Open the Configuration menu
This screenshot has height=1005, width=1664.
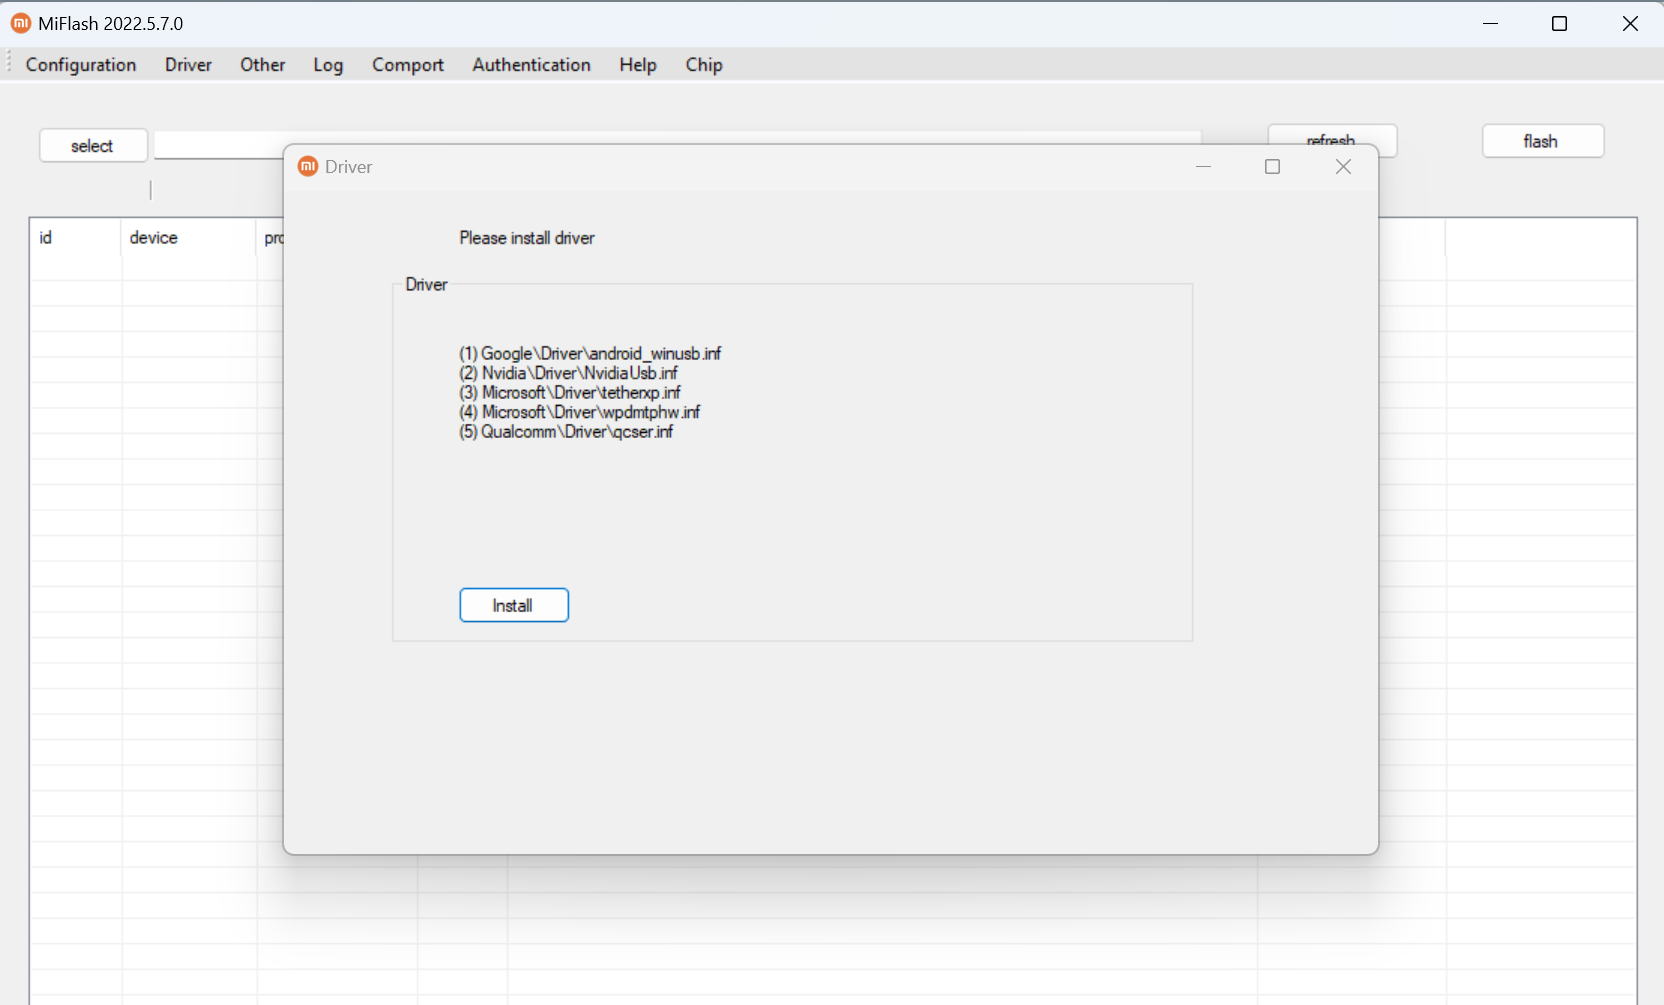81,65
